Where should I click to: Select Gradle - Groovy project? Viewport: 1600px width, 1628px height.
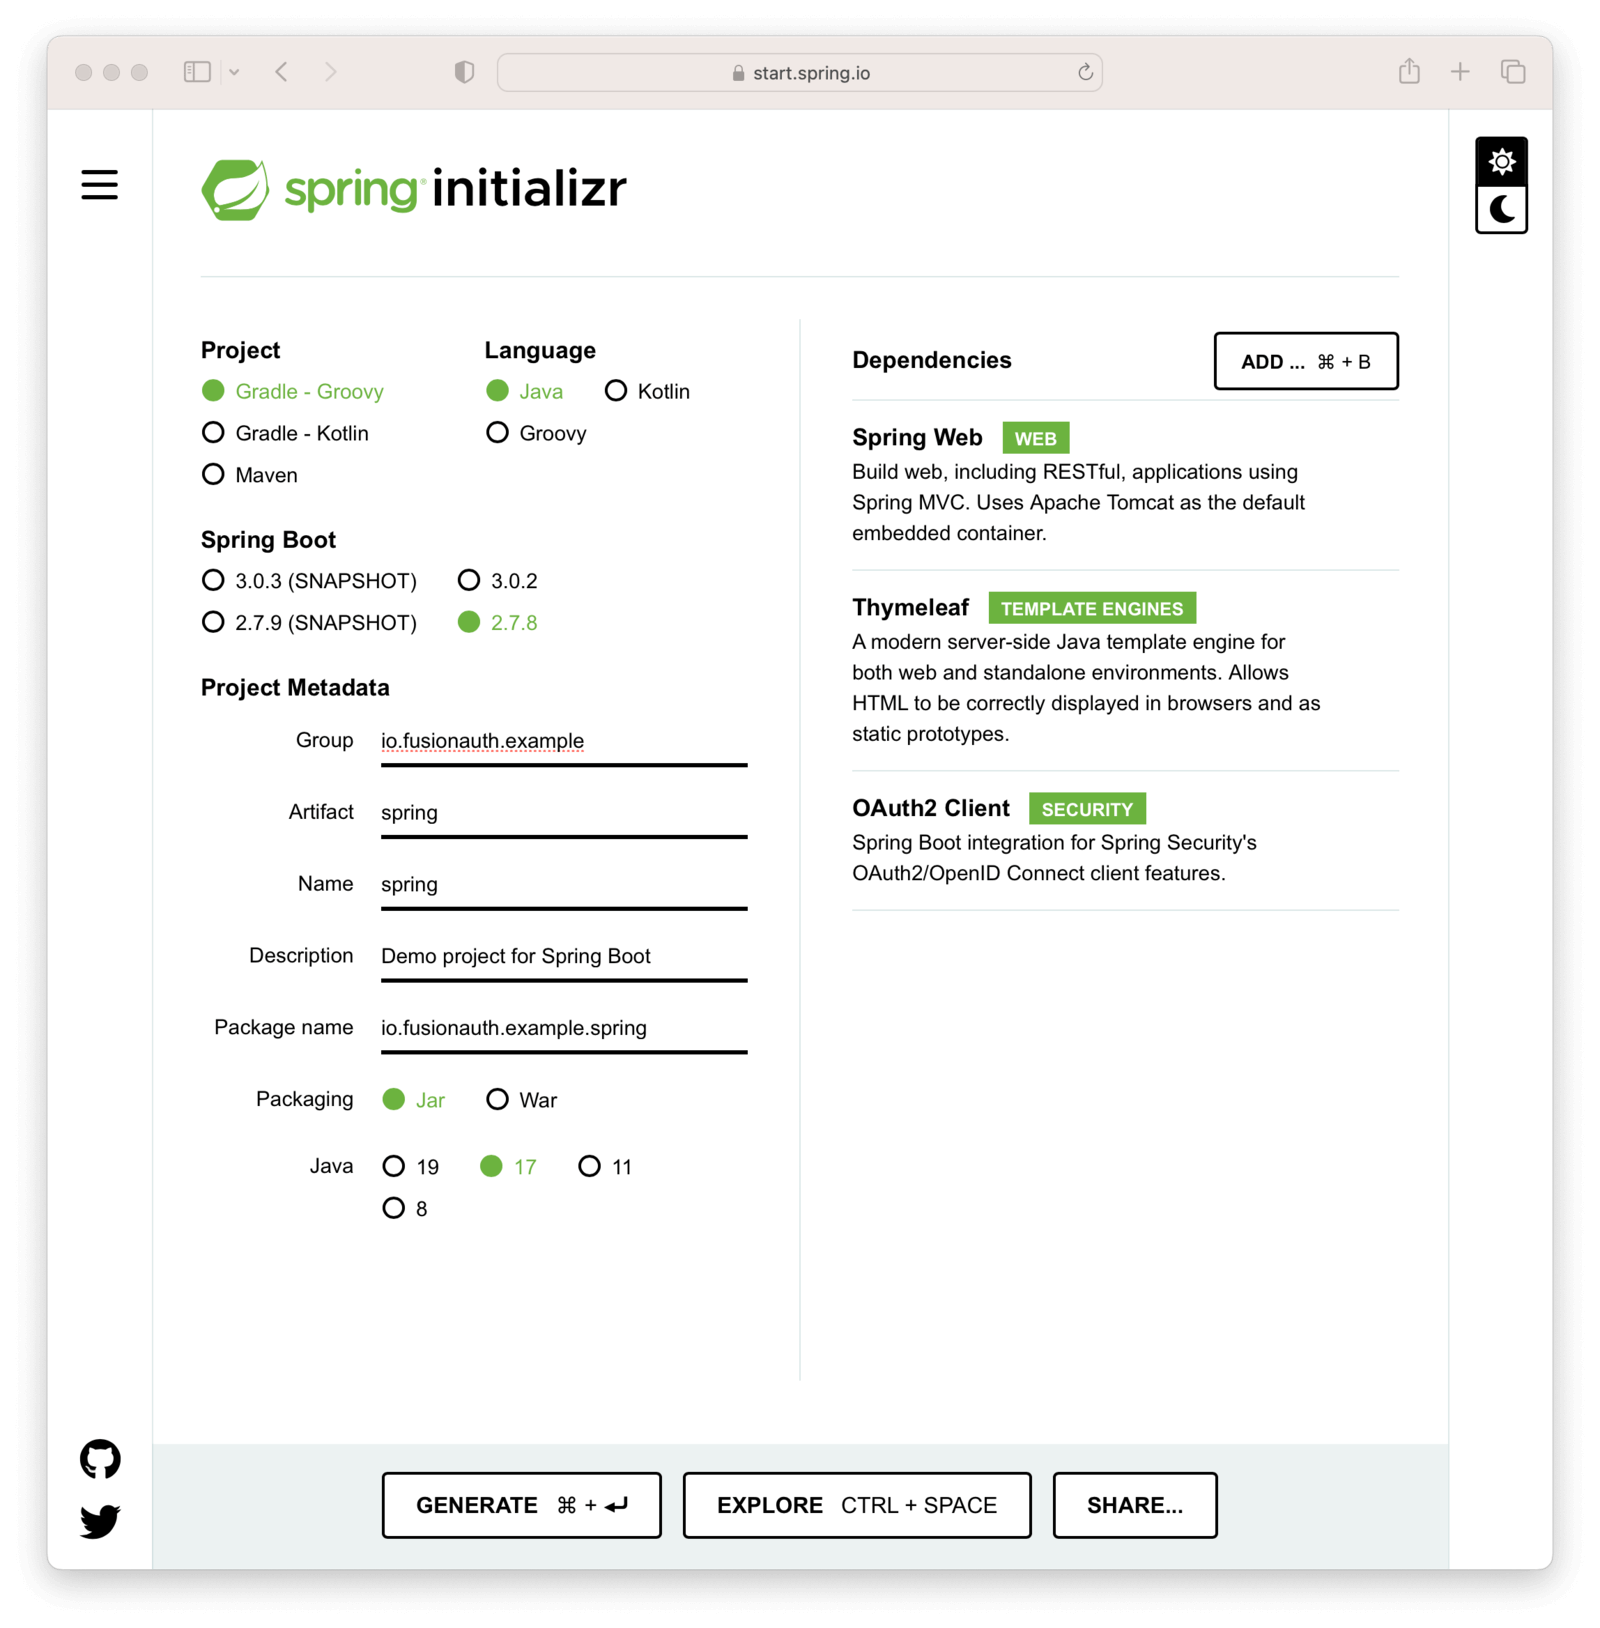coord(292,391)
